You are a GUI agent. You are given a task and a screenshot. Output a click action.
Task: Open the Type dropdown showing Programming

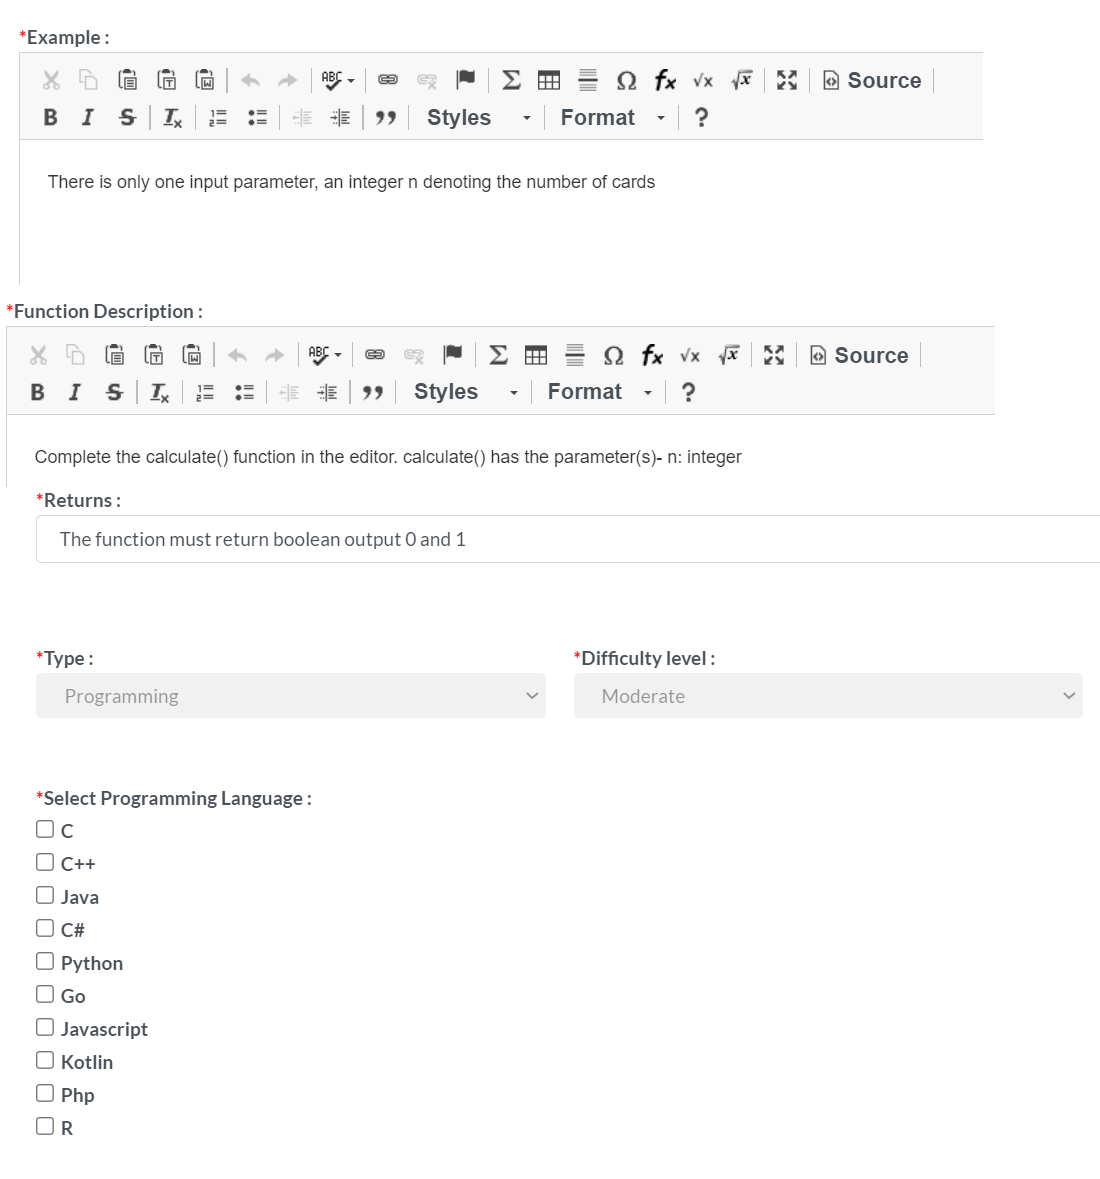click(290, 696)
